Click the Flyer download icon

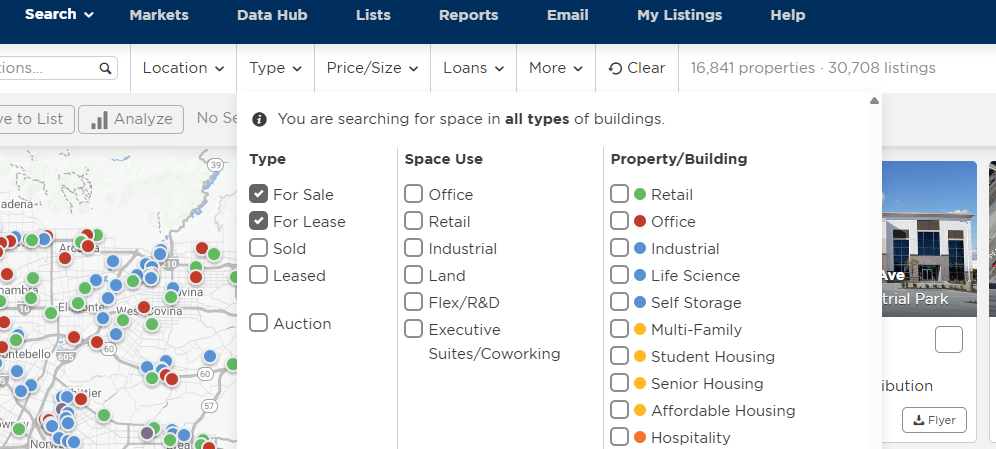click(x=919, y=420)
